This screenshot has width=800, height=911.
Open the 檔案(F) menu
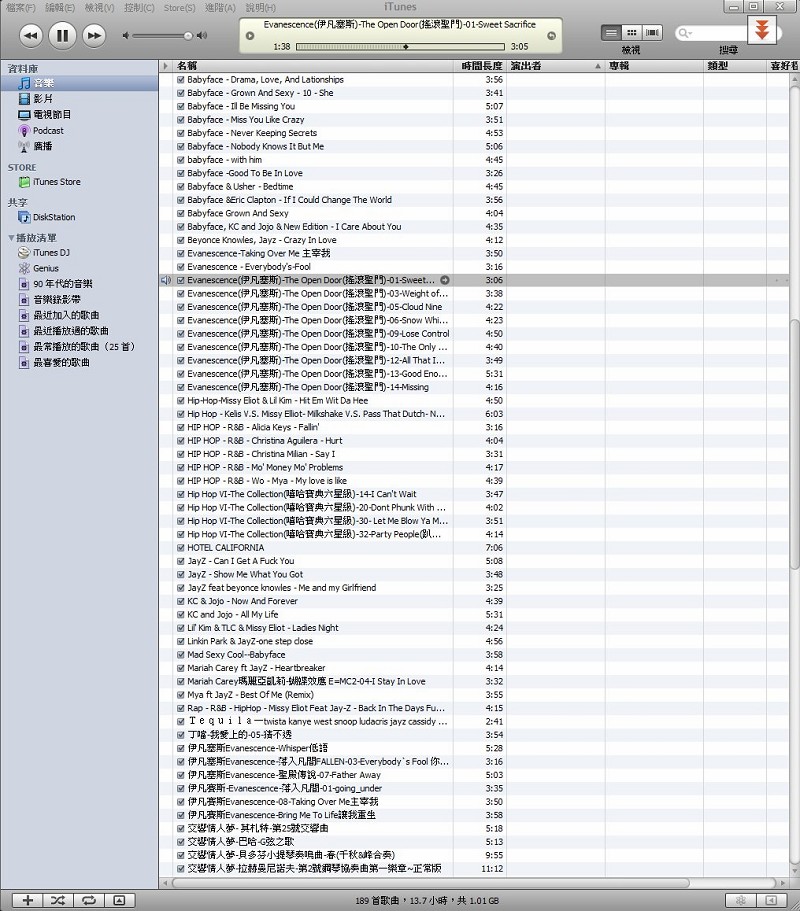(x=21, y=8)
